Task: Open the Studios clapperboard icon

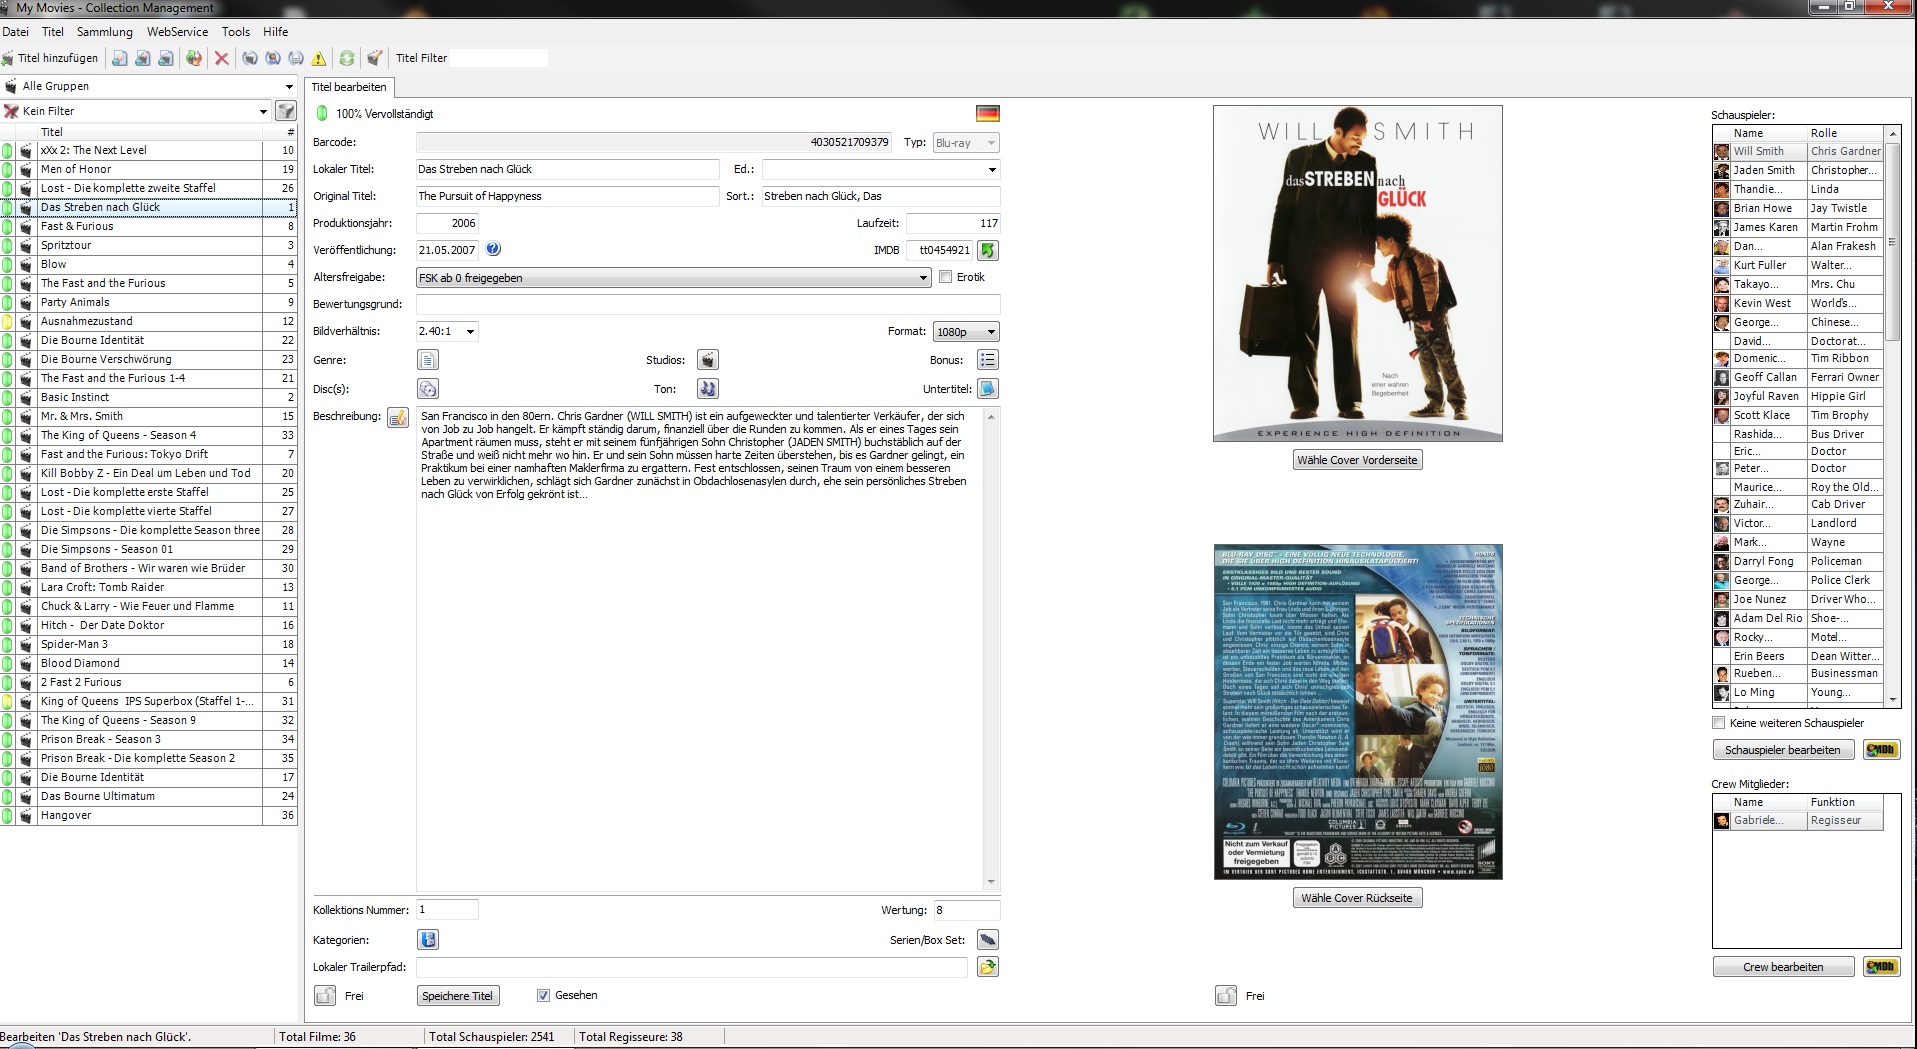Action: tap(707, 360)
